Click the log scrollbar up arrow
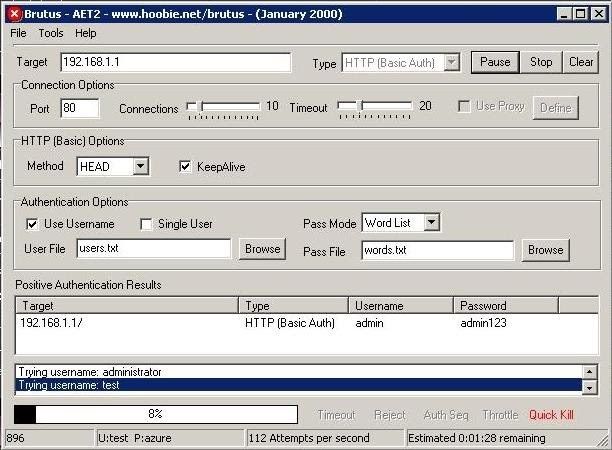Image resolution: width=612 pixels, height=450 pixels. click(x=589, y=372)
